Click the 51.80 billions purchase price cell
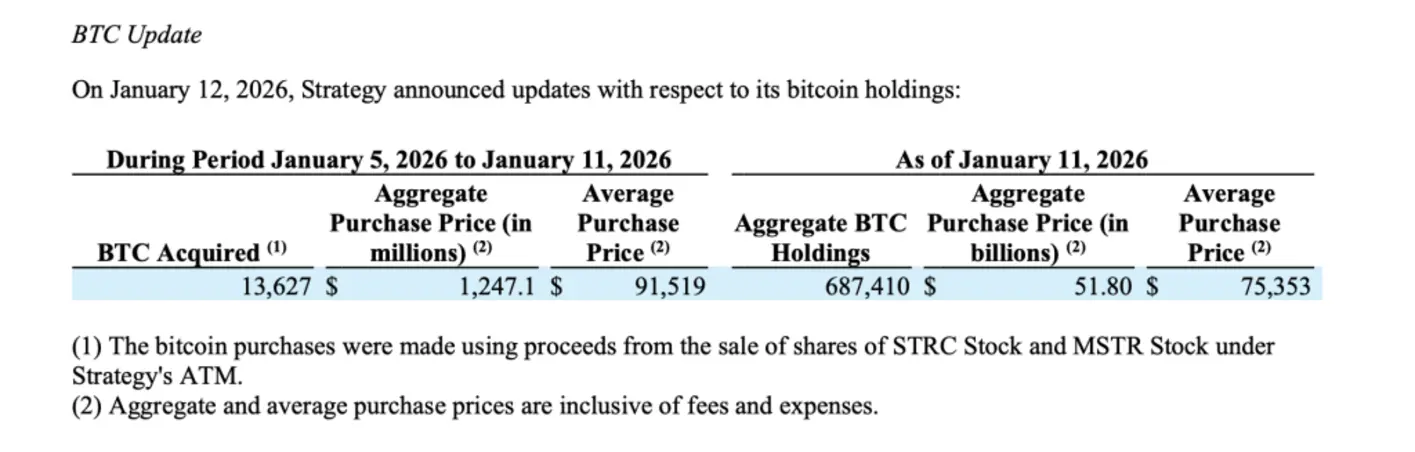This screenshot has width=1415, height=452. coord(1104,288)
